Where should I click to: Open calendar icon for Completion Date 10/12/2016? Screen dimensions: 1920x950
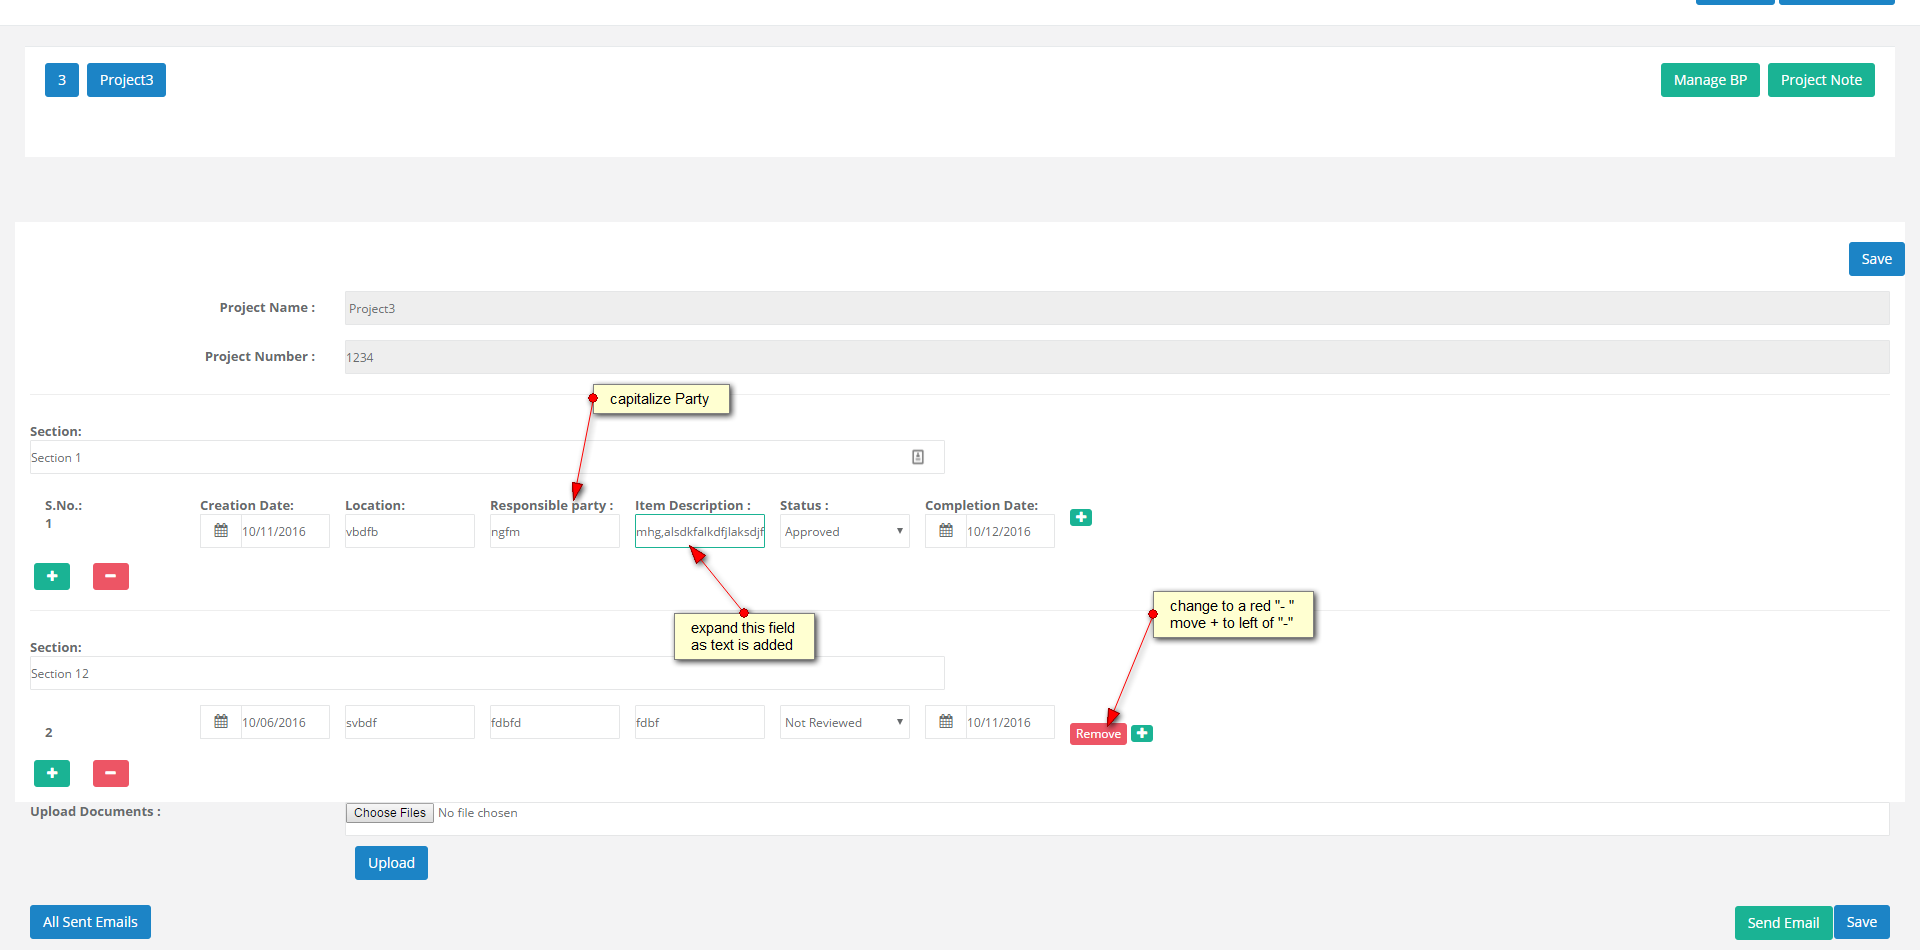[x=946, y=531]
